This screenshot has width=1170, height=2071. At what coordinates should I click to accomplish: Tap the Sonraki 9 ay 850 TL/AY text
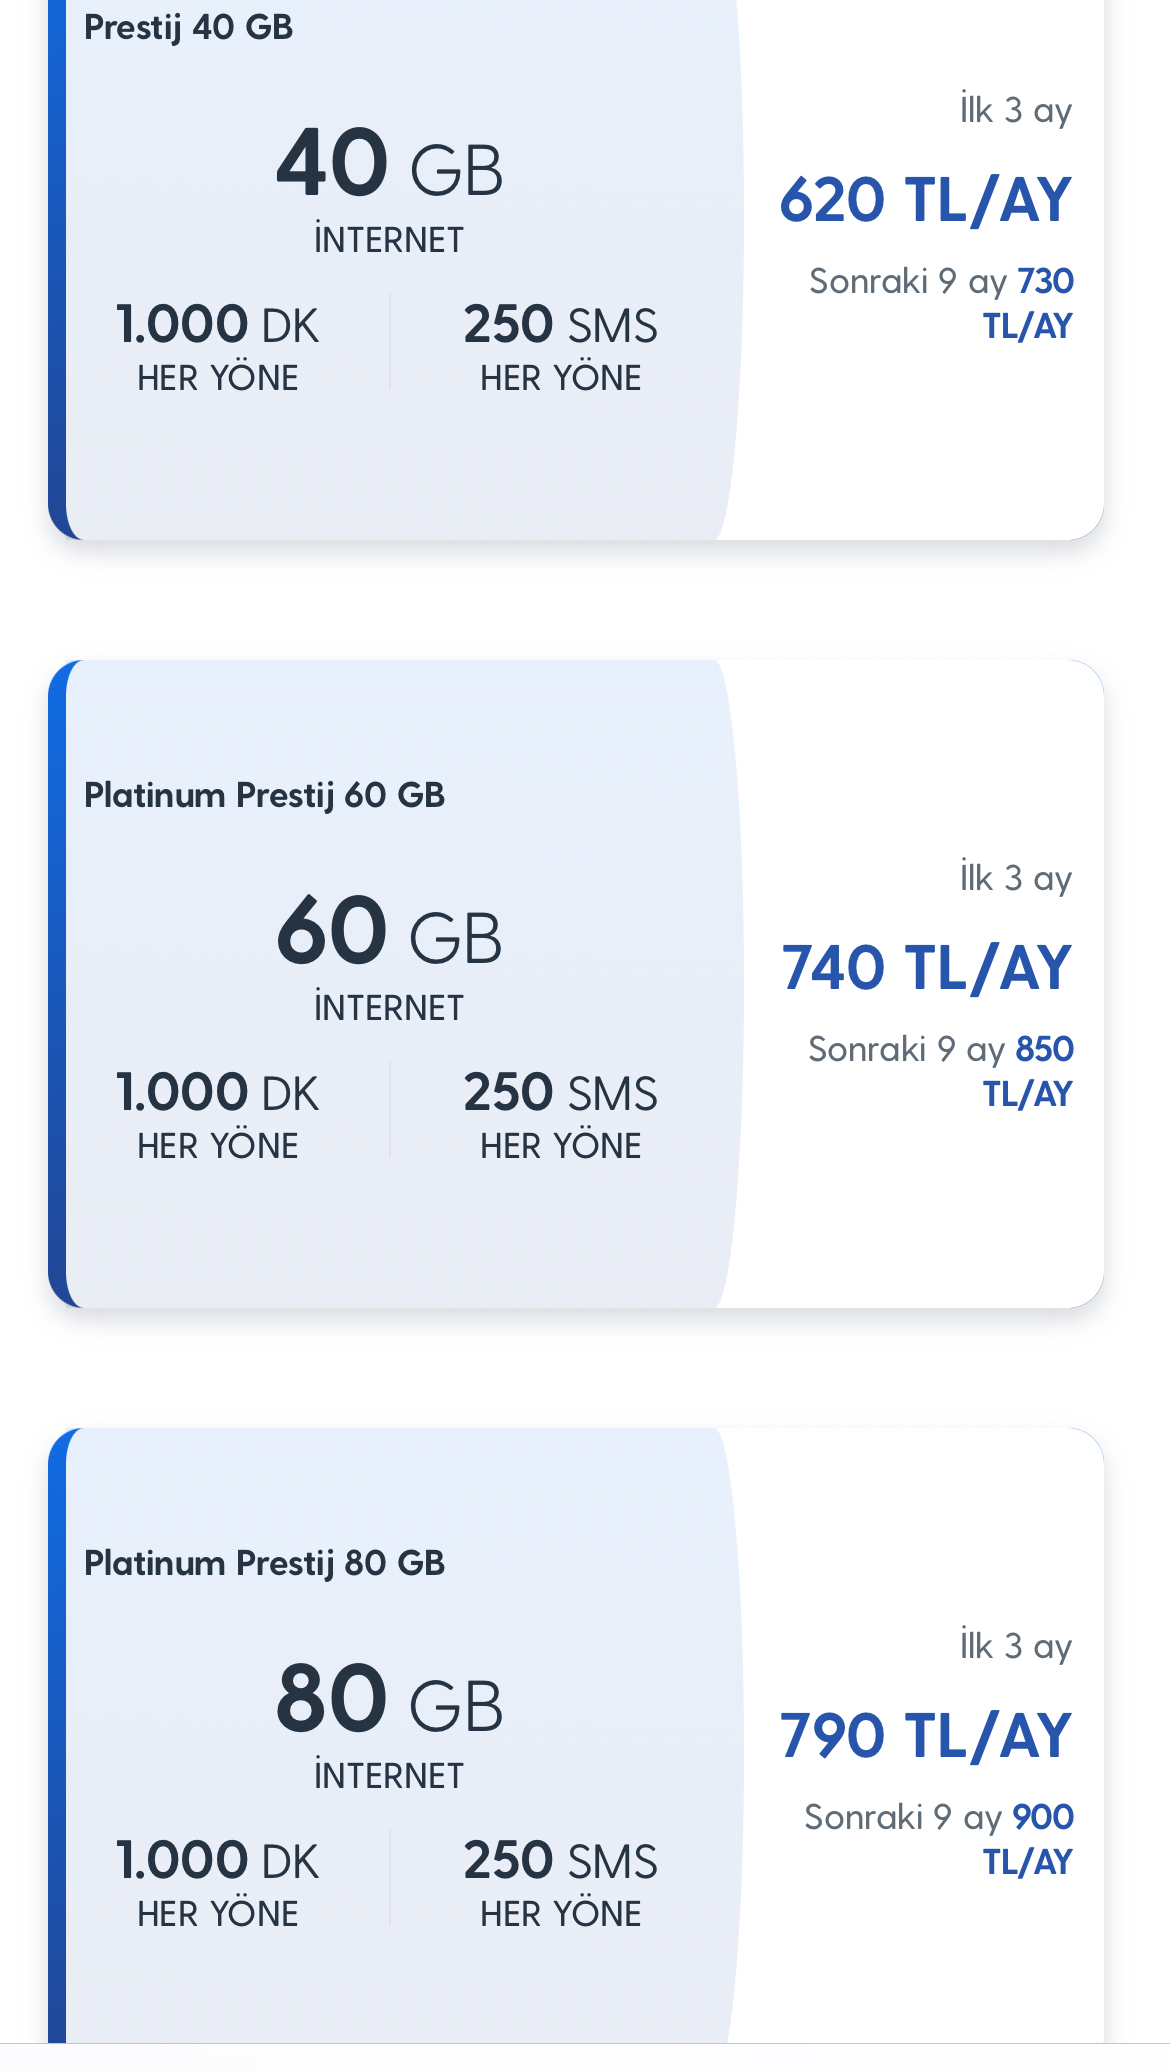pyautogui.click(x=941, y=1071)
